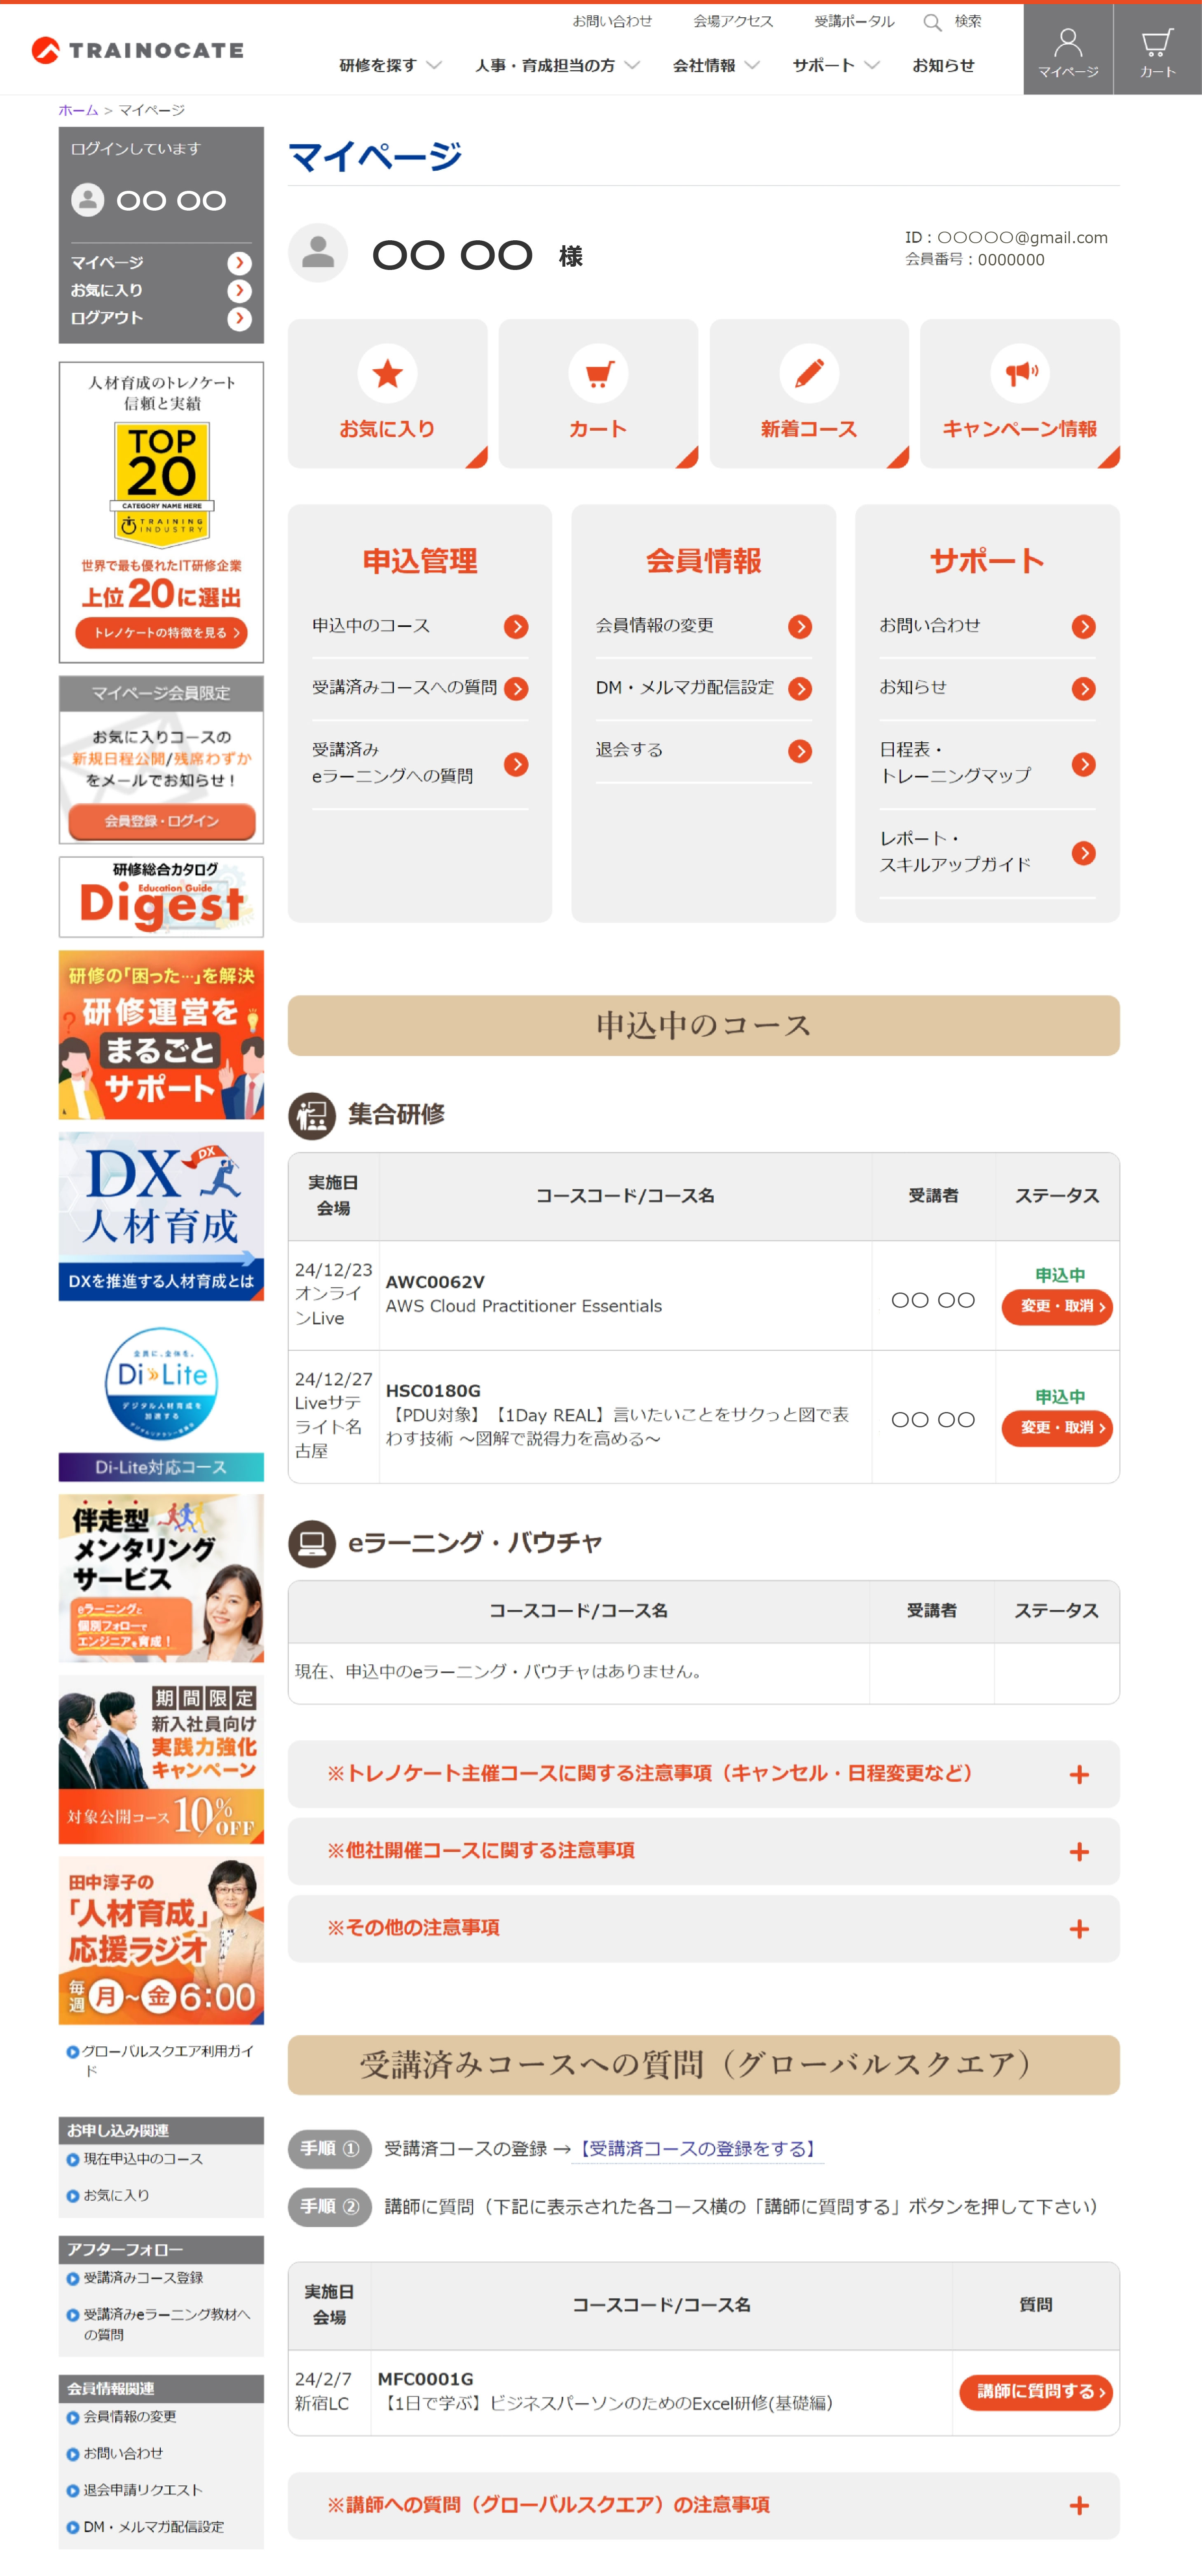This screenshot has width=1202, height=2576.
Task: Open 研修運営をまるごとサポート banner
Action: point(161,1034)
